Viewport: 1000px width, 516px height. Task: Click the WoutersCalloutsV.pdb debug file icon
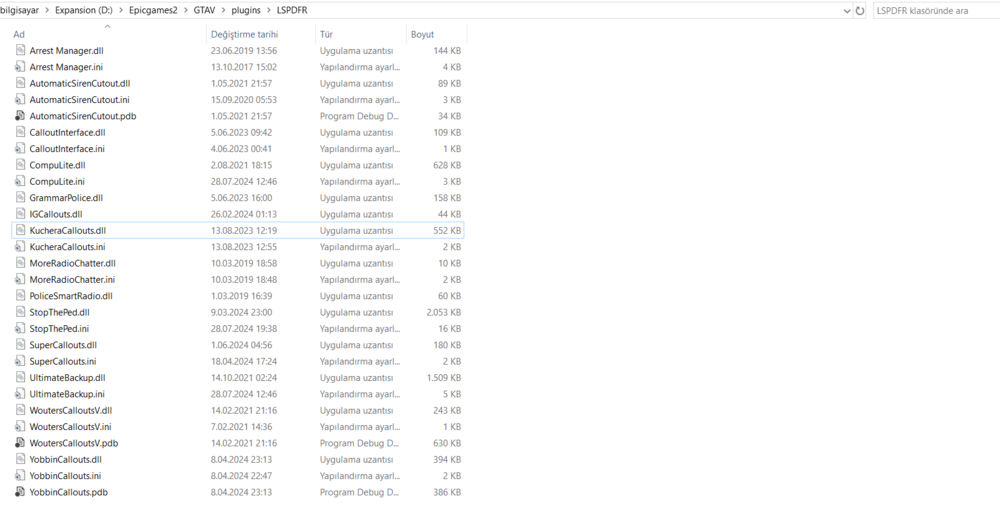20,443
